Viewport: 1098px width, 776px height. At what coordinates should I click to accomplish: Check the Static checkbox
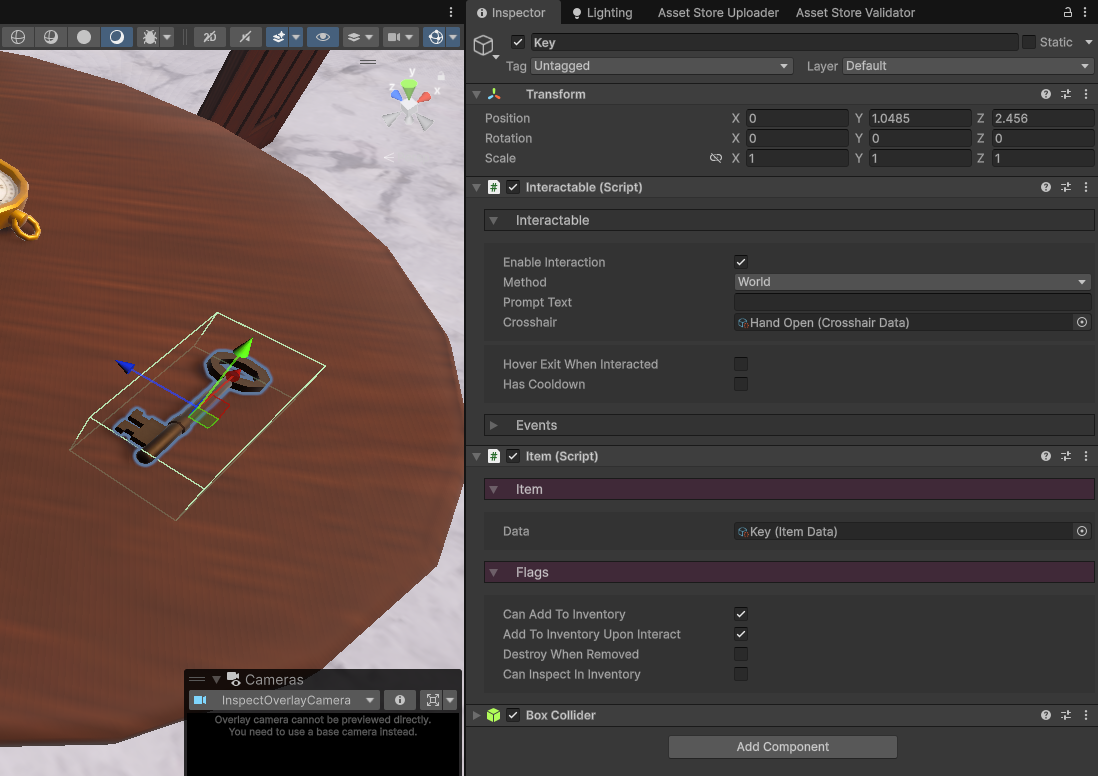1028,42
